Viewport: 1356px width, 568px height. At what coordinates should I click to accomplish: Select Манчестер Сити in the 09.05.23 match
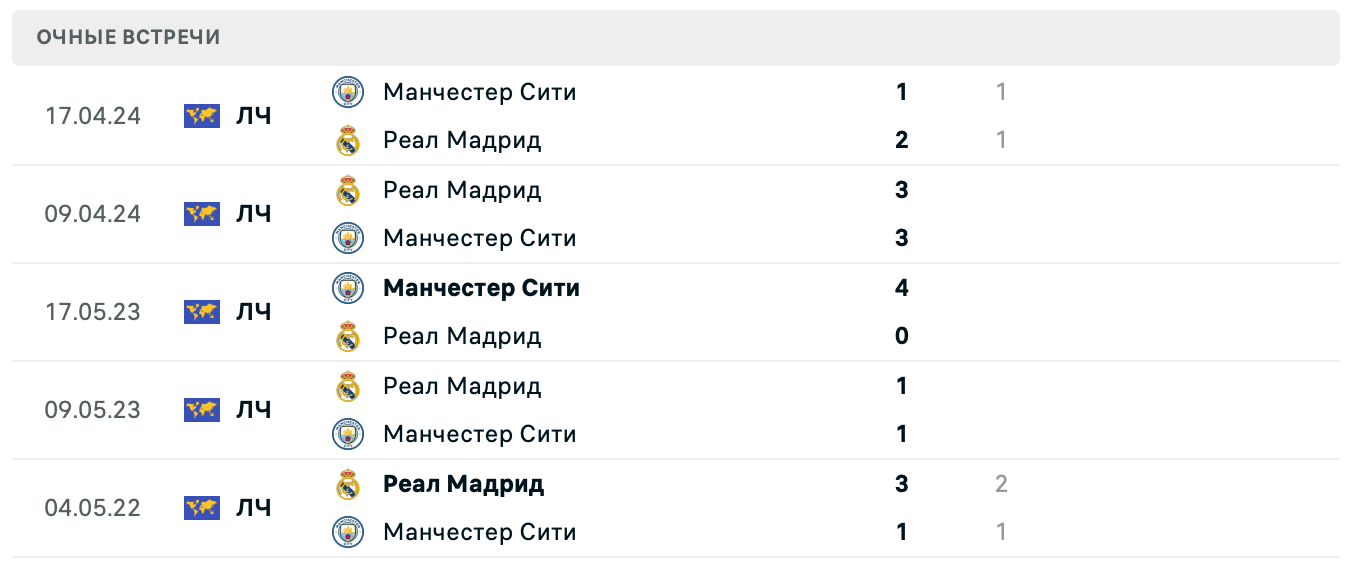click(480, 434)
